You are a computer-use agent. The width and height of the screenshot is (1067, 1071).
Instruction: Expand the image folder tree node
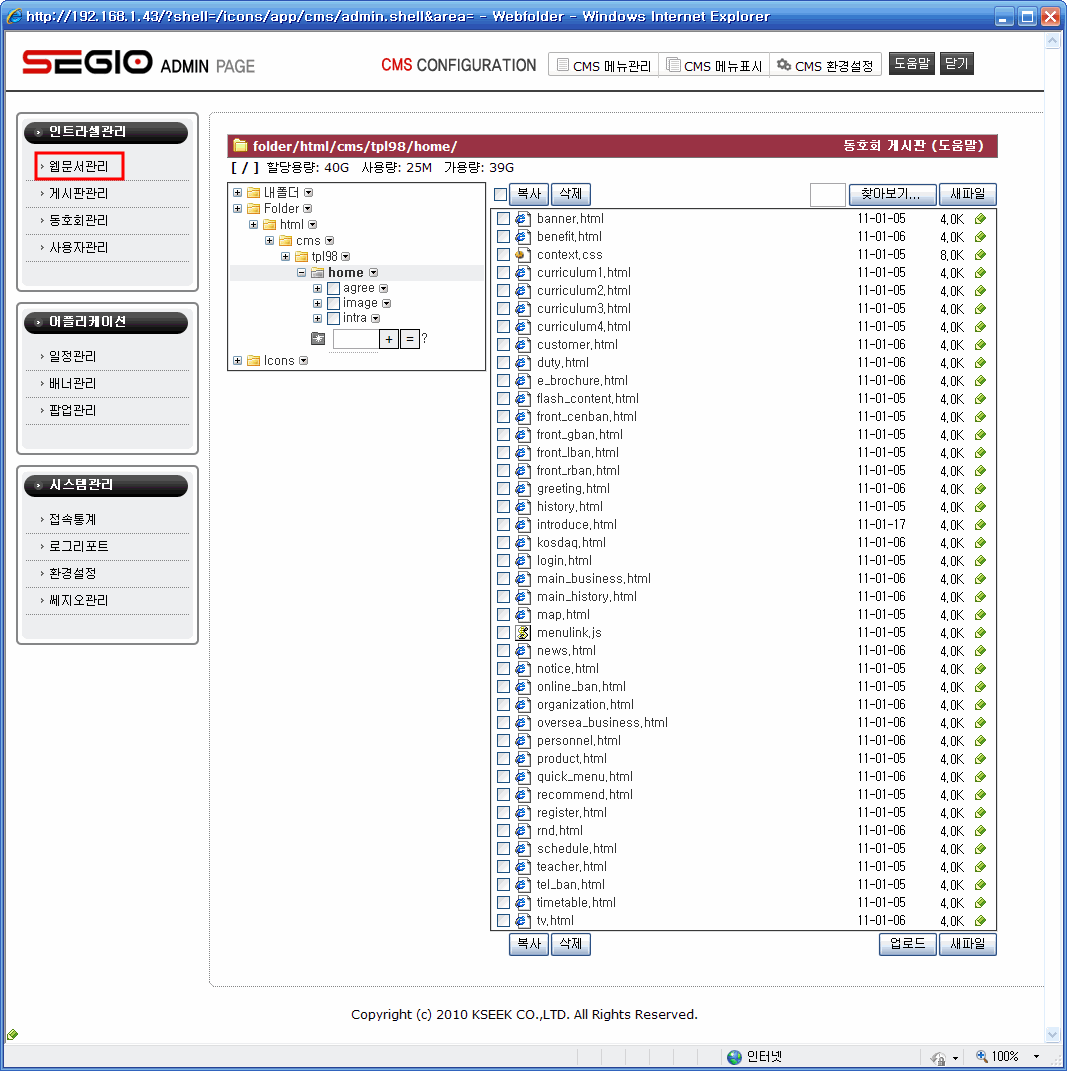[318, 303]
